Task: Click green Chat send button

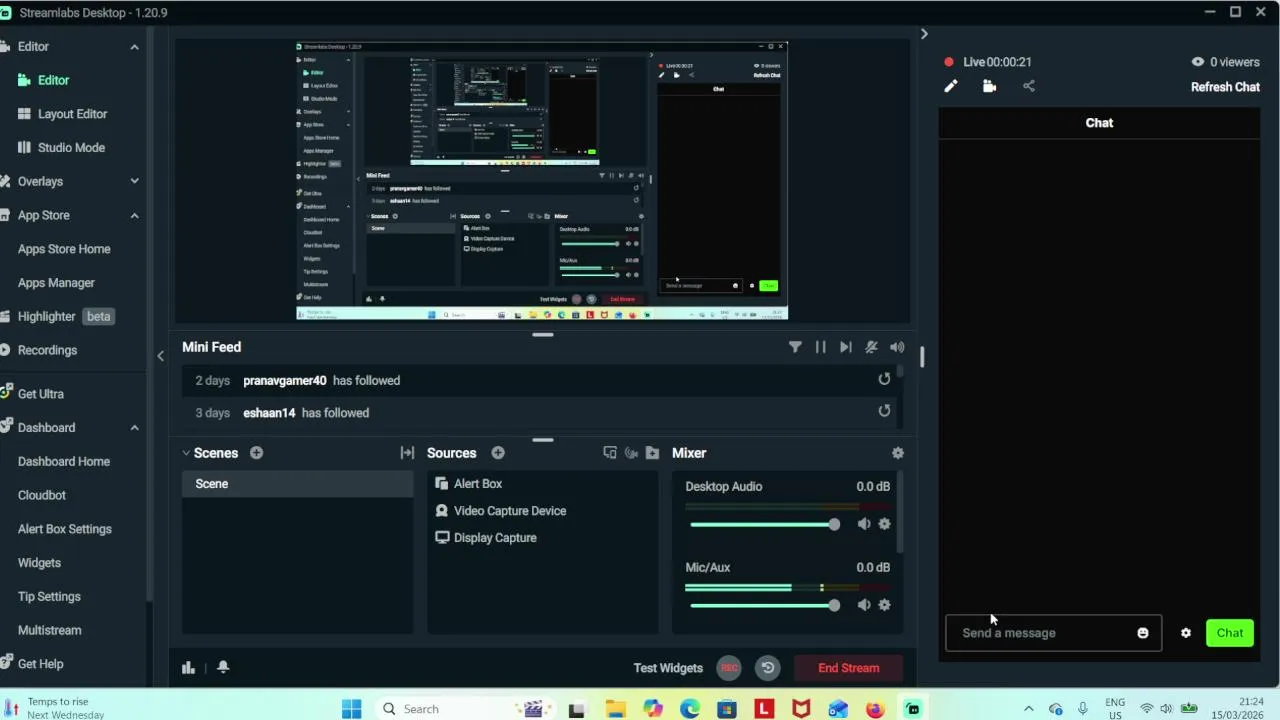Action: coord(1230,633)
